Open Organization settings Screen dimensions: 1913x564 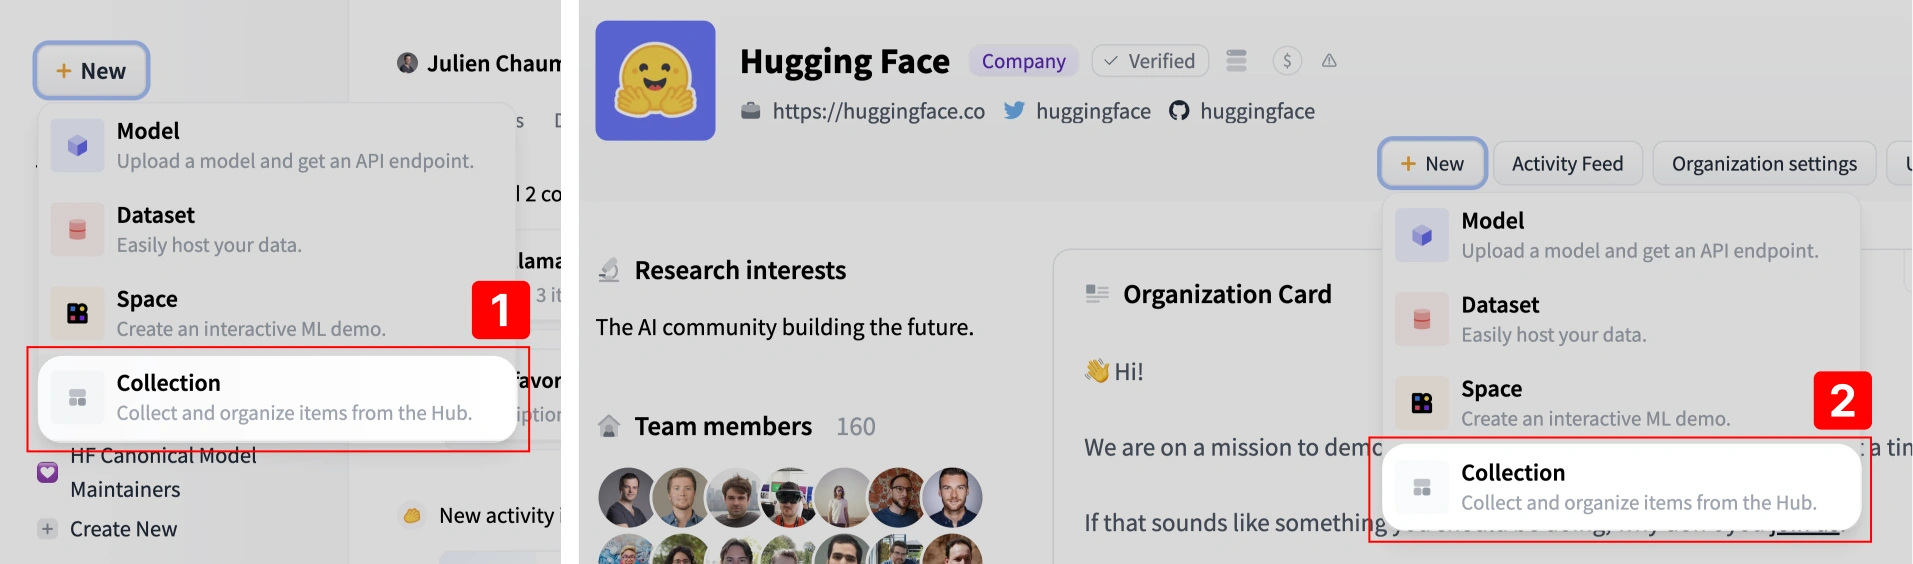(1764, 163)
